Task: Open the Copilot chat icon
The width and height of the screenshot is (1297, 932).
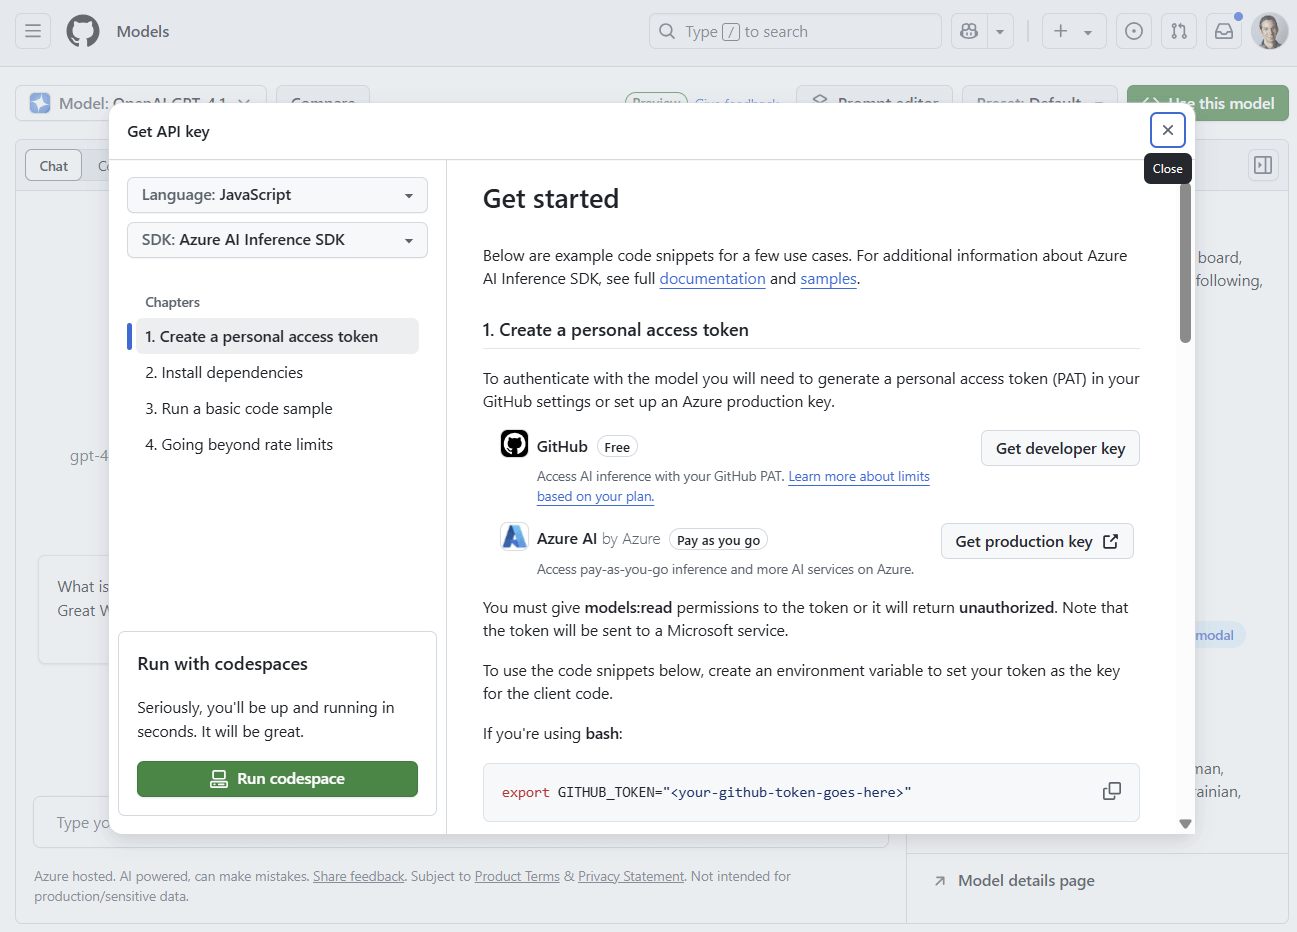Action: point(969,31)
